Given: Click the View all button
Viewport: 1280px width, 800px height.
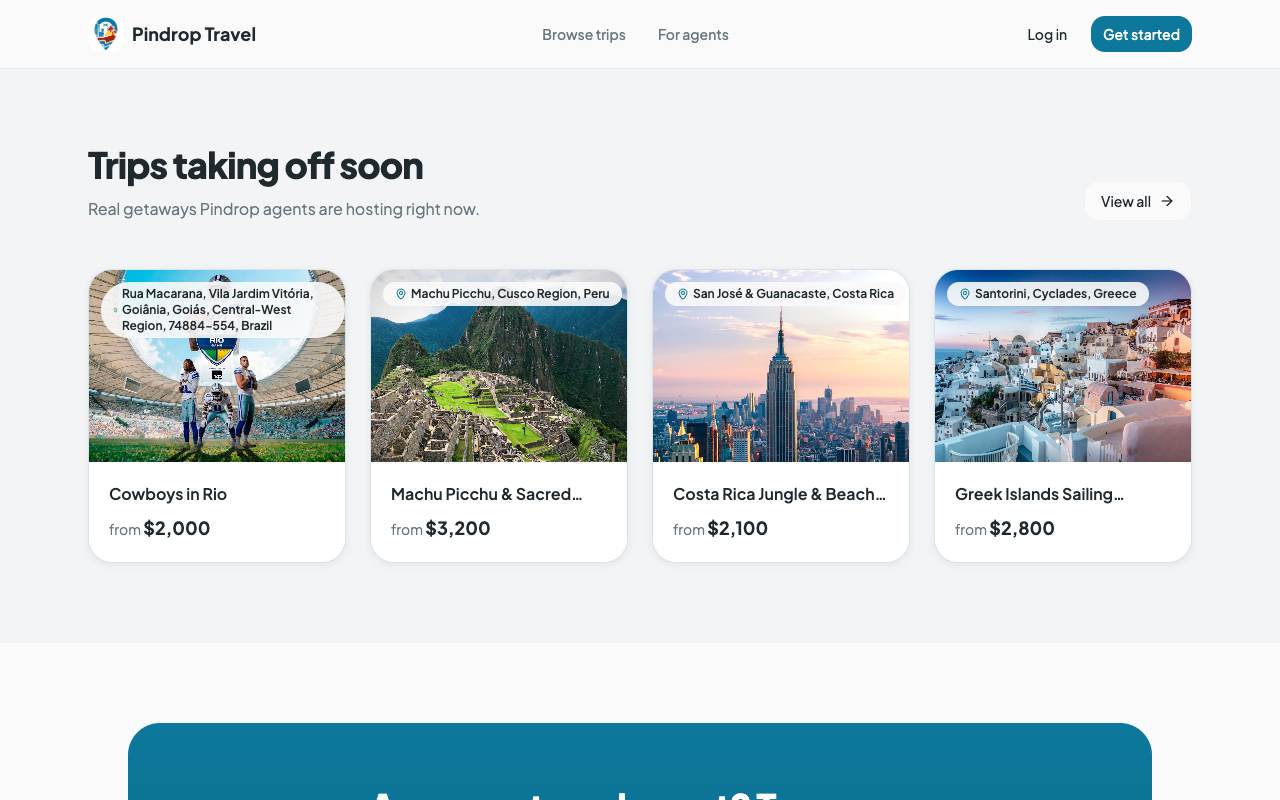Looking at the screenshot, I should (x=1138, y=201).
